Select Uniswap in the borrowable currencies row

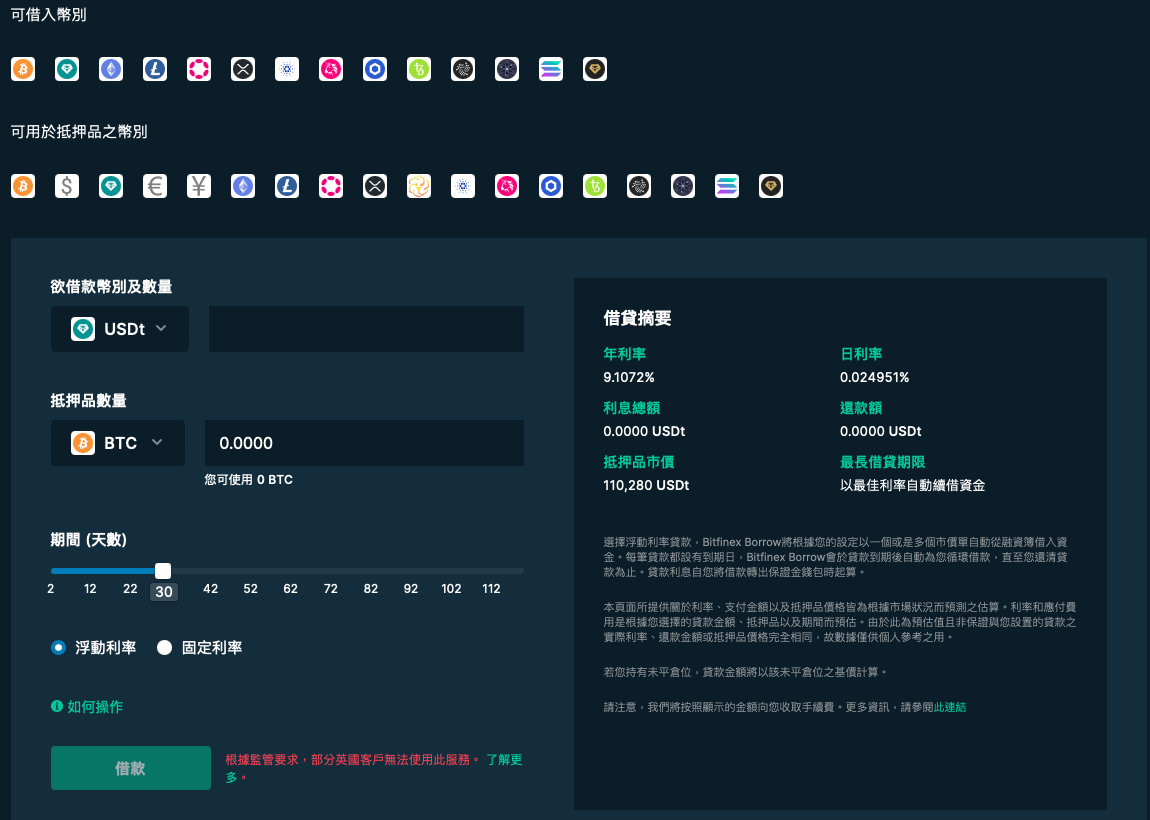click(x=331, y=69)
